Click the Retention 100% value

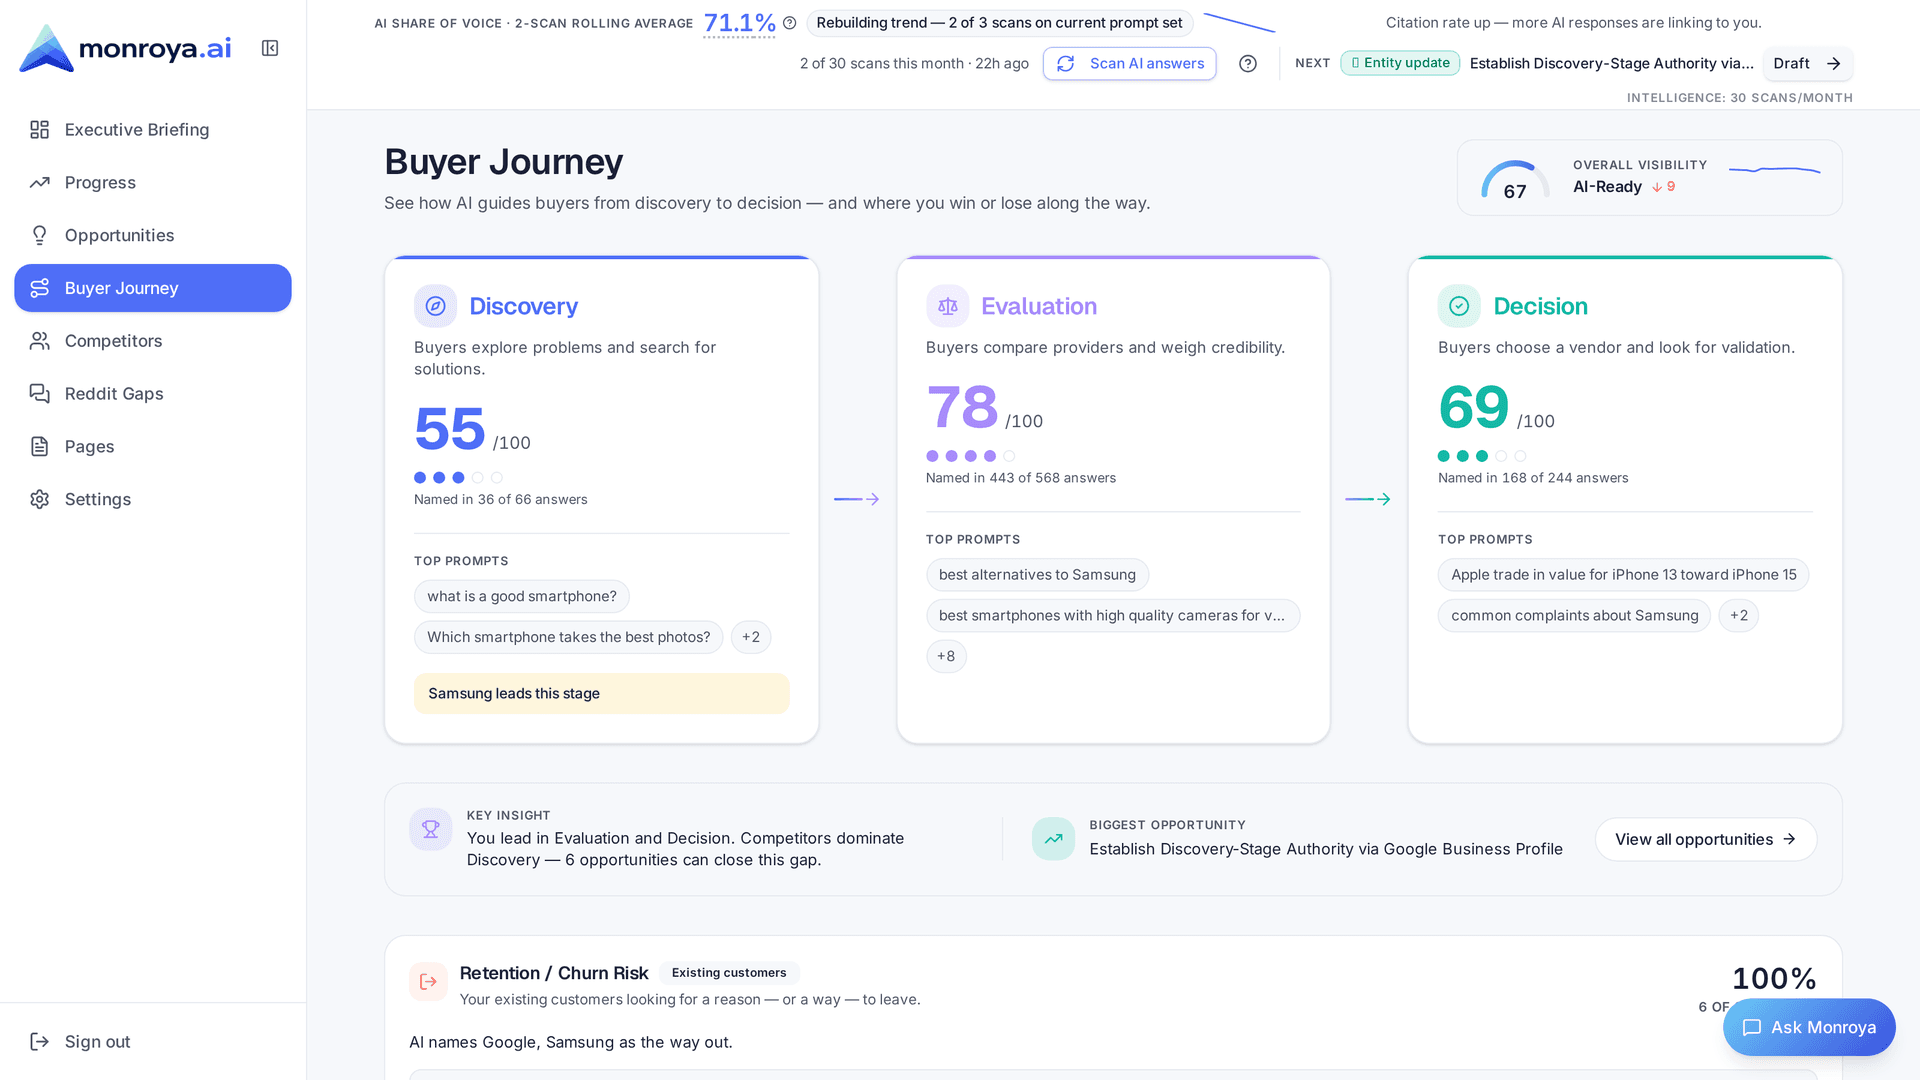[1774, 979]
